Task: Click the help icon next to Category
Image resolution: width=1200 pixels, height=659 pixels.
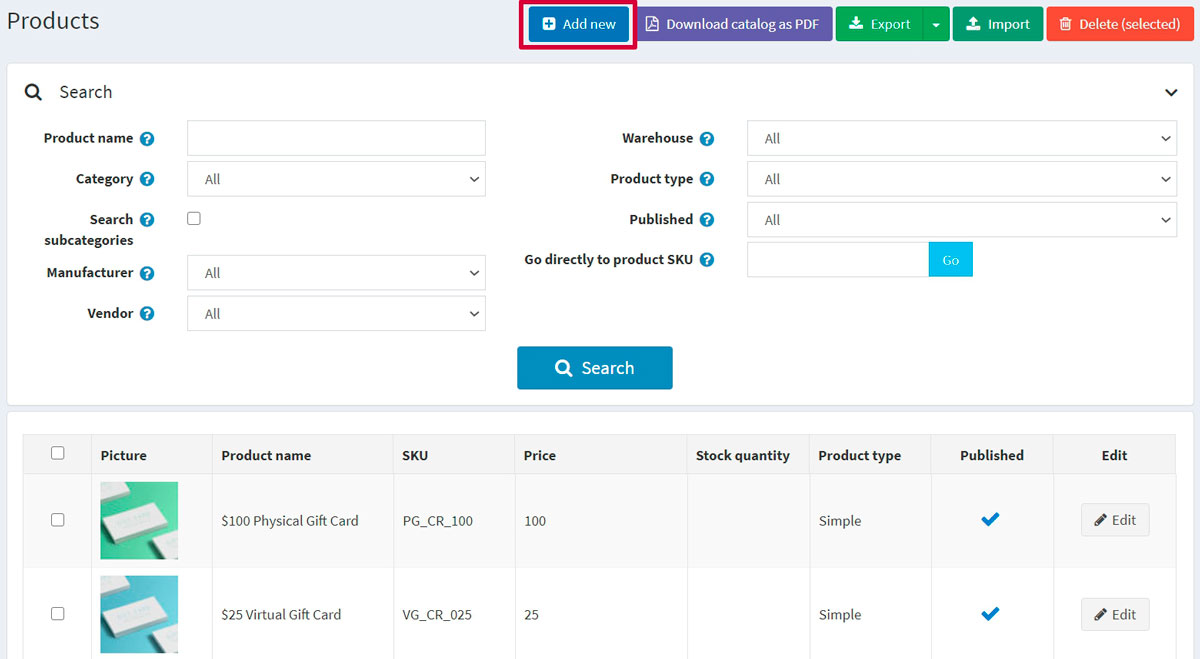Action: coord(147,180)
